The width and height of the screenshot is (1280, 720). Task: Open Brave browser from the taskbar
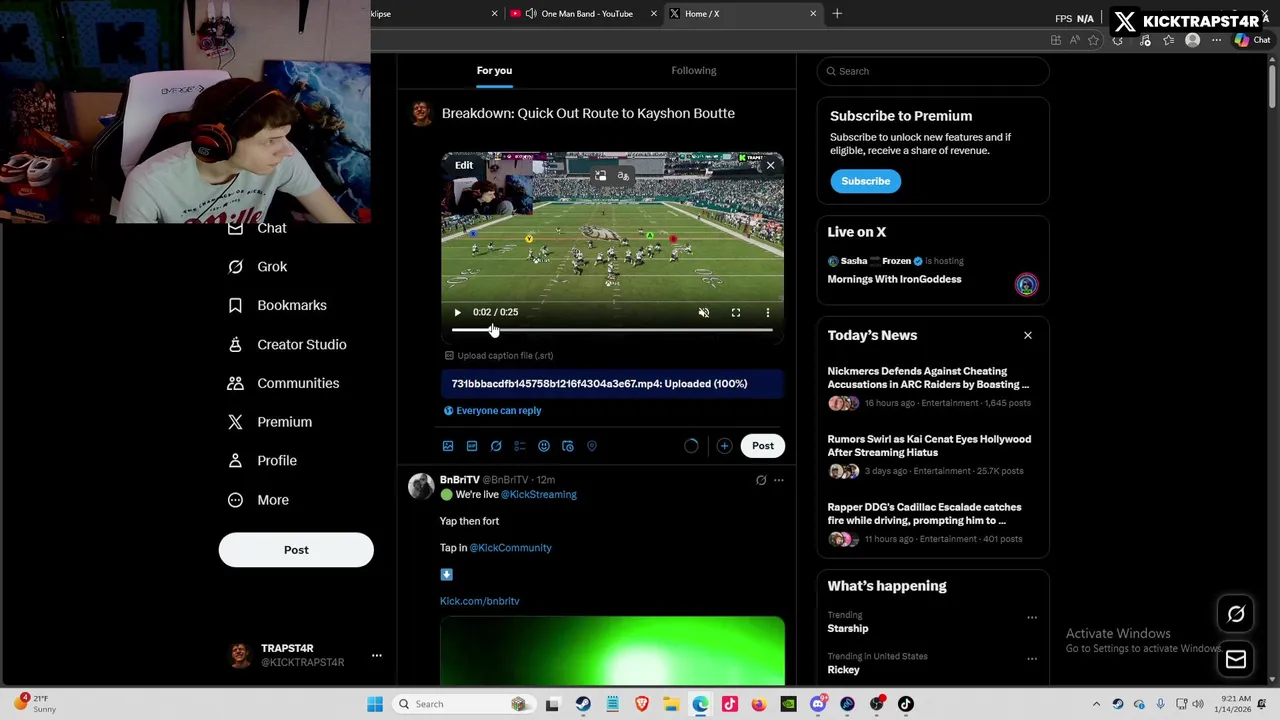pos(642,704)
